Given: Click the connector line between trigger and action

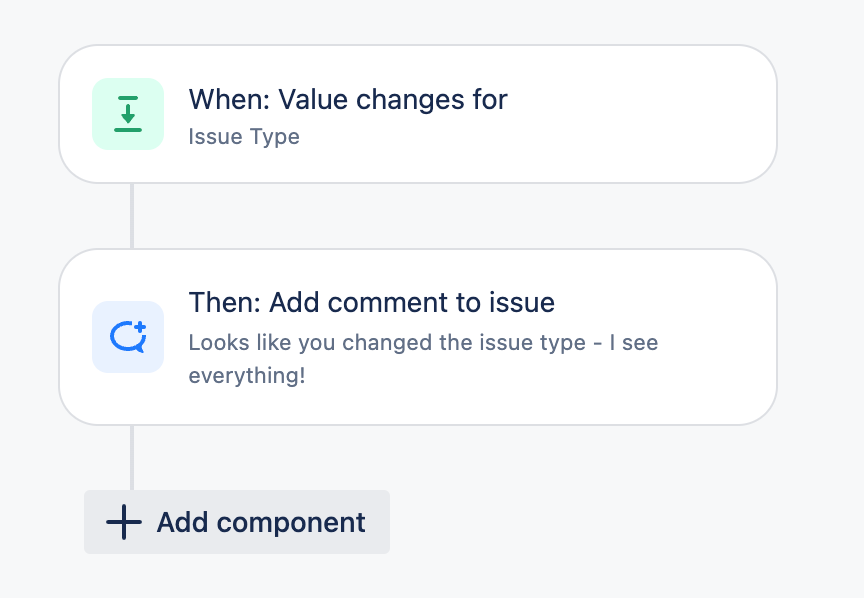Looking at the screenshot, I should point(132,216).
